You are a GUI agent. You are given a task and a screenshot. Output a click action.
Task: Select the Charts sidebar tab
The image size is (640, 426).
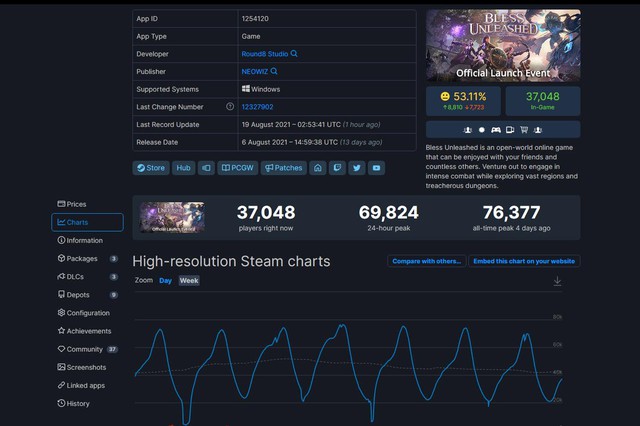point(87,222)
